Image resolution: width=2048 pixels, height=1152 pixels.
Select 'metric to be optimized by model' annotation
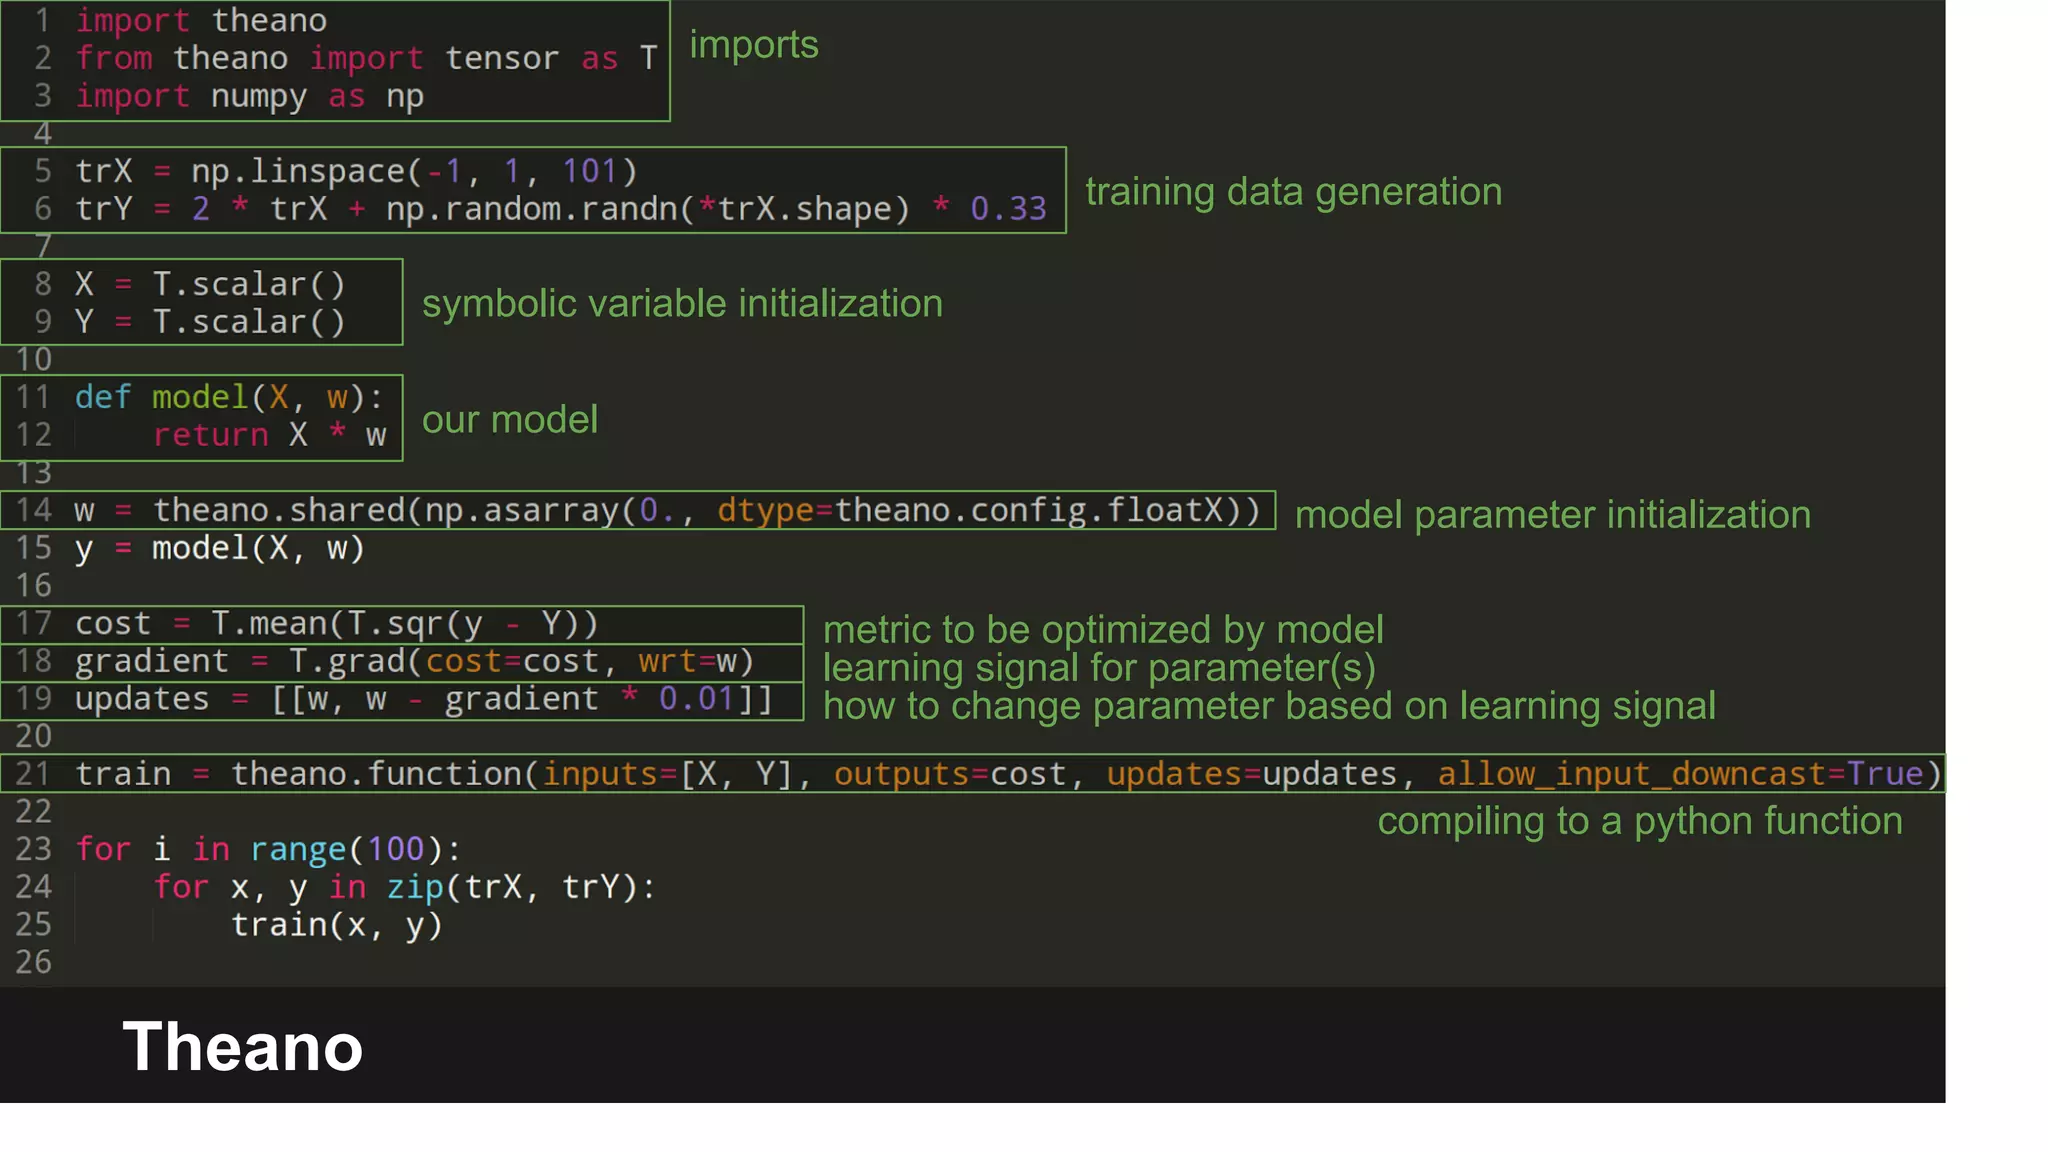(x=1103, y=630)
